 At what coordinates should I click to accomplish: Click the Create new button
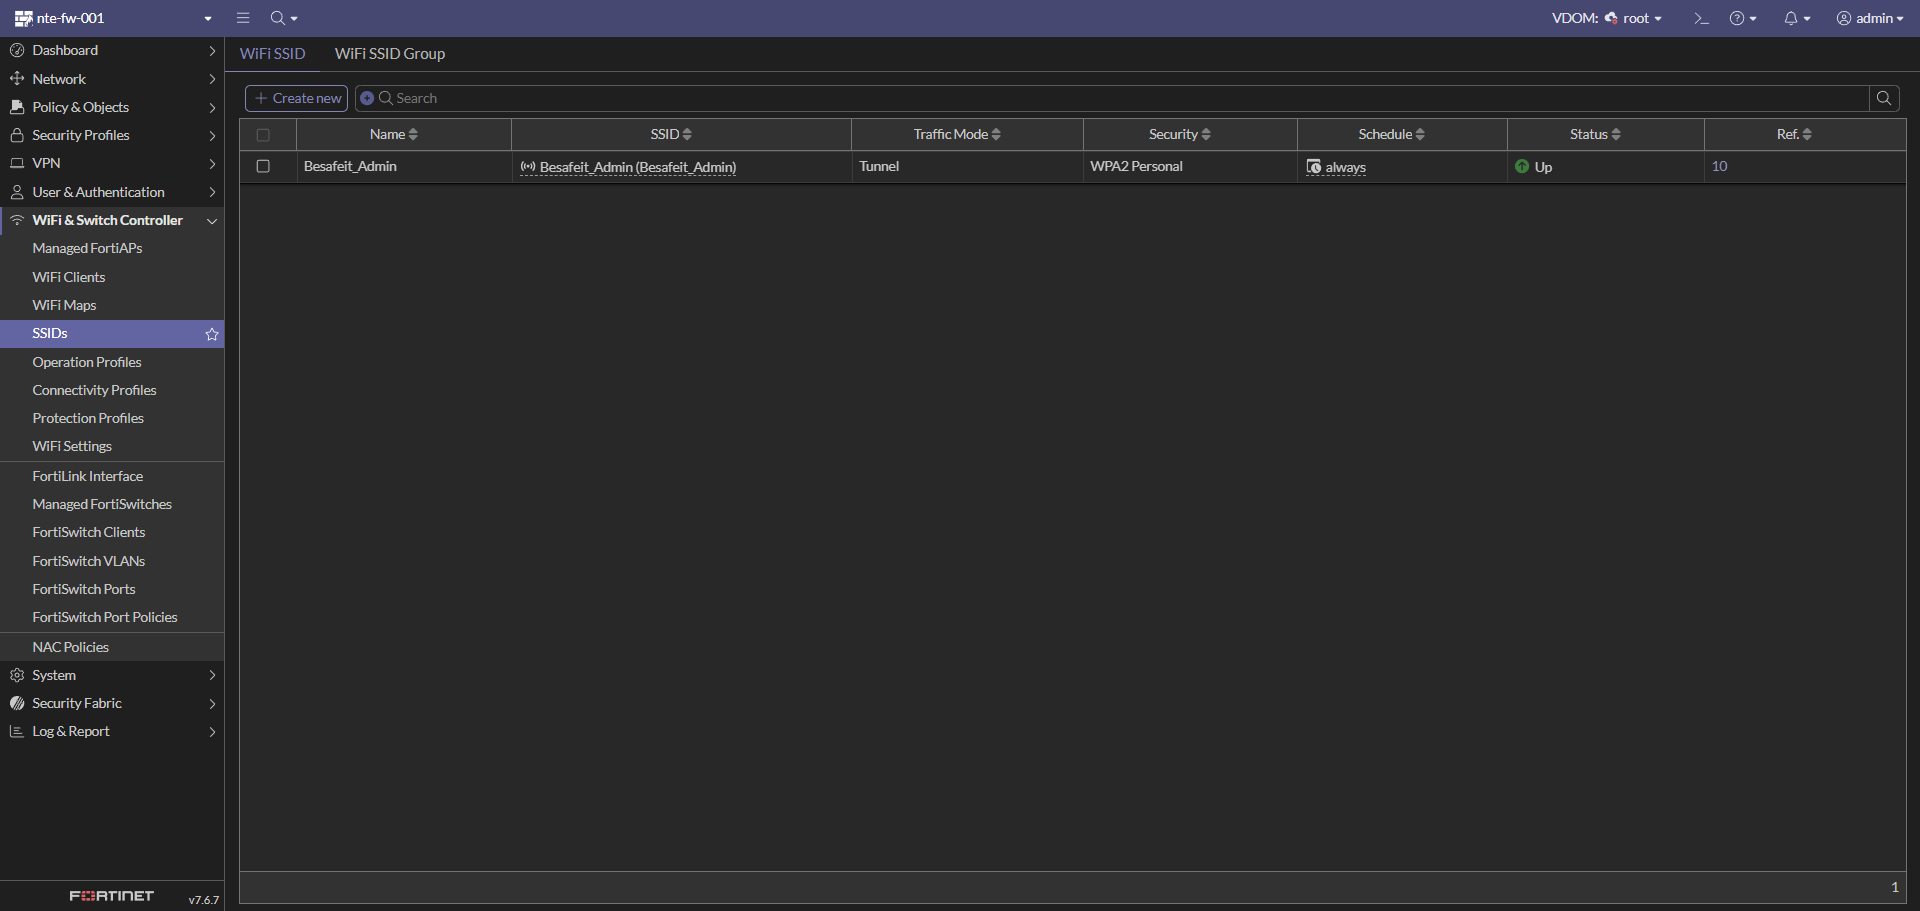click(x=296, y=98)
